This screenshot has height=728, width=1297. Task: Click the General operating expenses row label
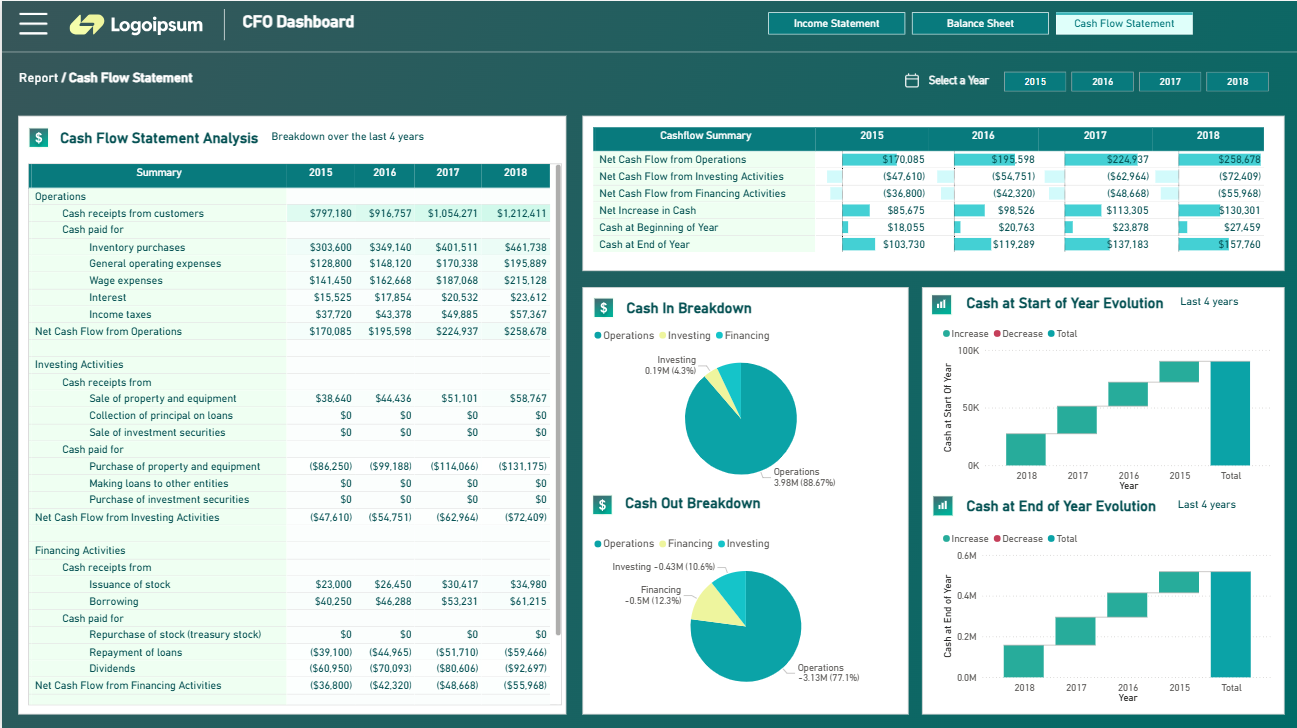(x=155, y=264)
